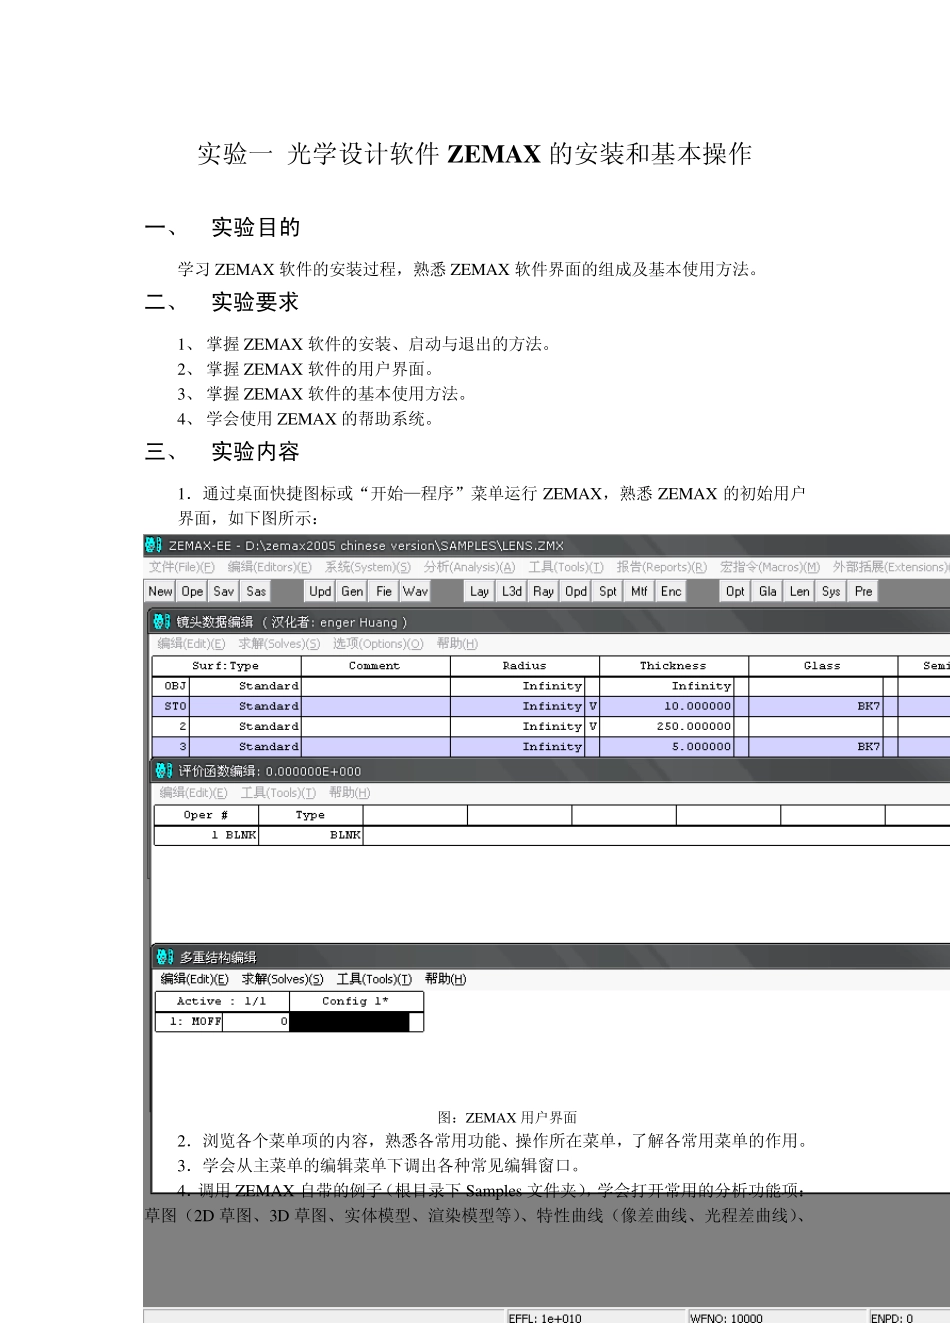The width and height of the screenshot is (950, 1344).
Task: Click the Upd toolbar button
Action: (x=320, y=592)
